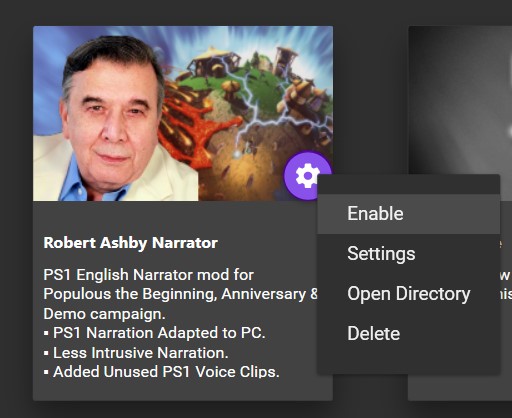Image resolution: width=512 pixels, height=418 pixels.
Task: Click the 'Demo campaign.' text line
Action: tap(104, 314)
